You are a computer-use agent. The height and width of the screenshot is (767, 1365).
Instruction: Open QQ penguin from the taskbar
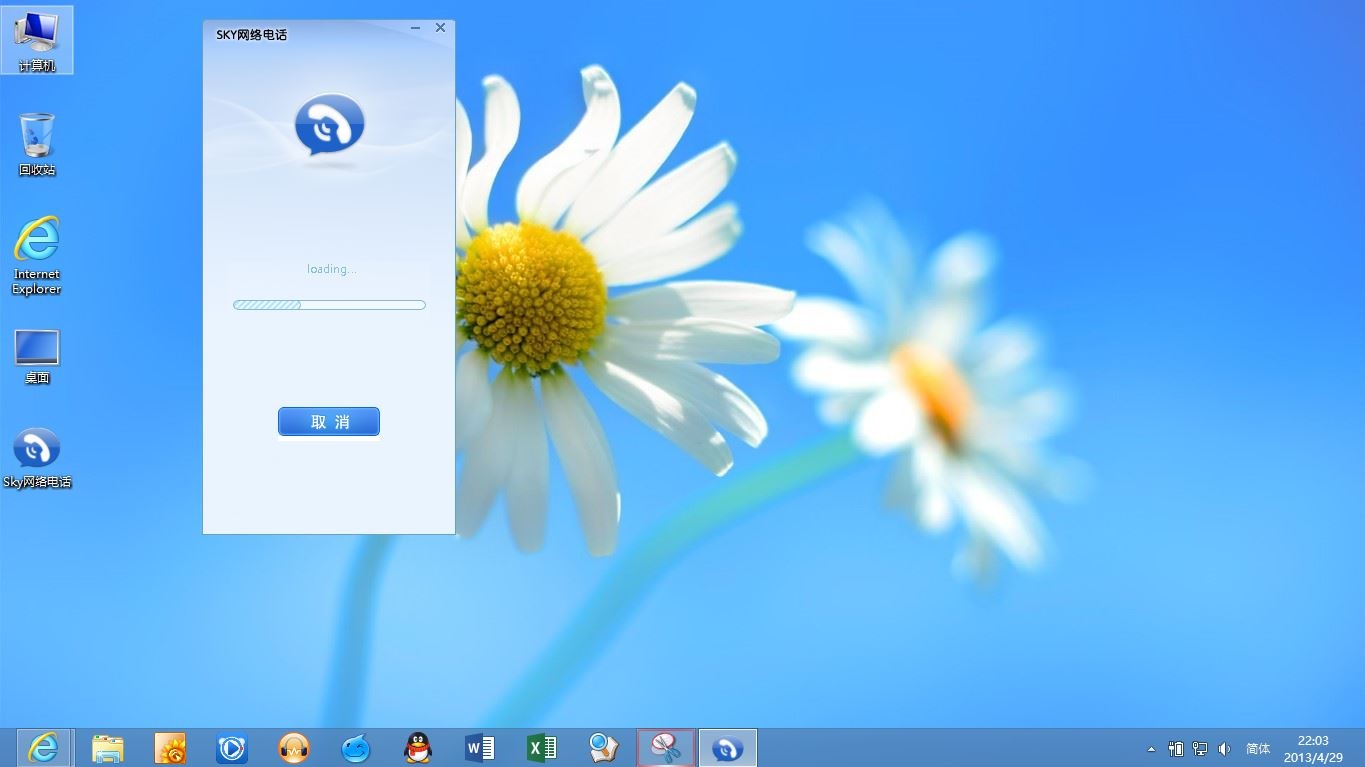point(418,748)
